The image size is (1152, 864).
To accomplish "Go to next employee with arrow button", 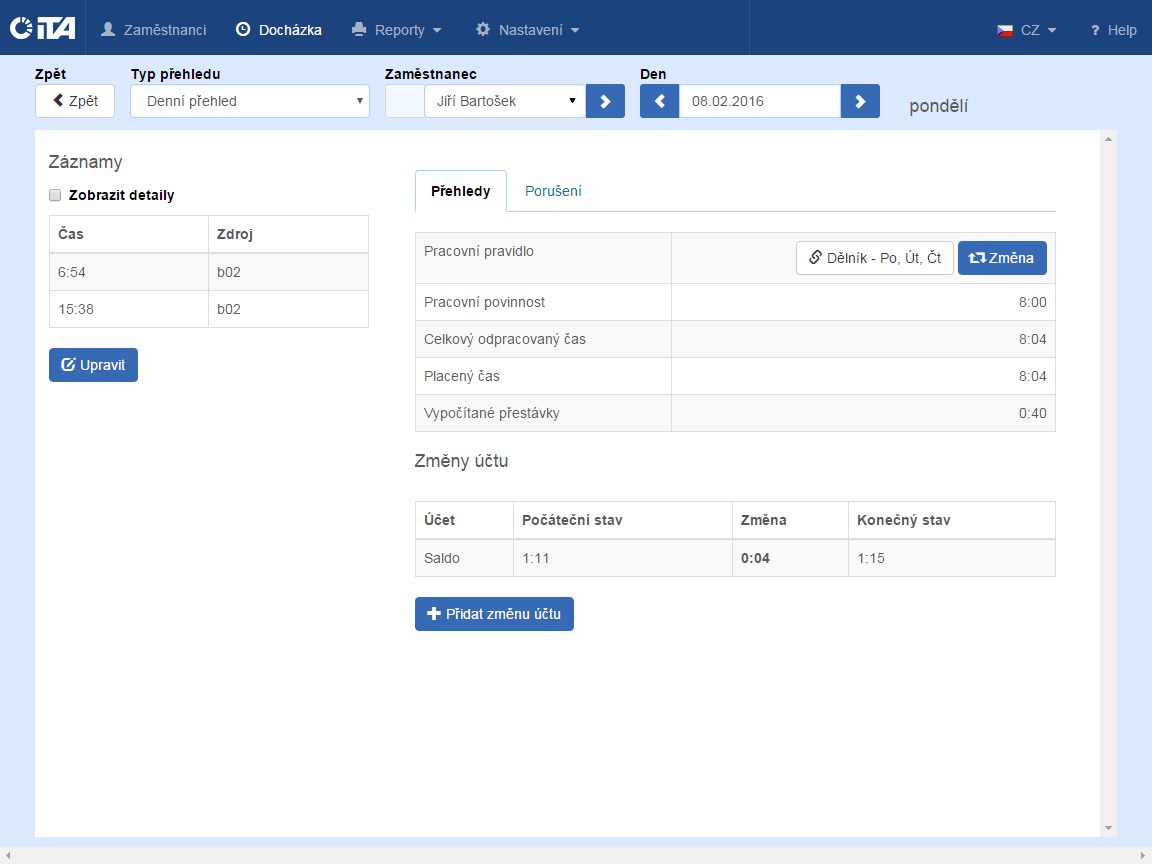I will point(605,101).
